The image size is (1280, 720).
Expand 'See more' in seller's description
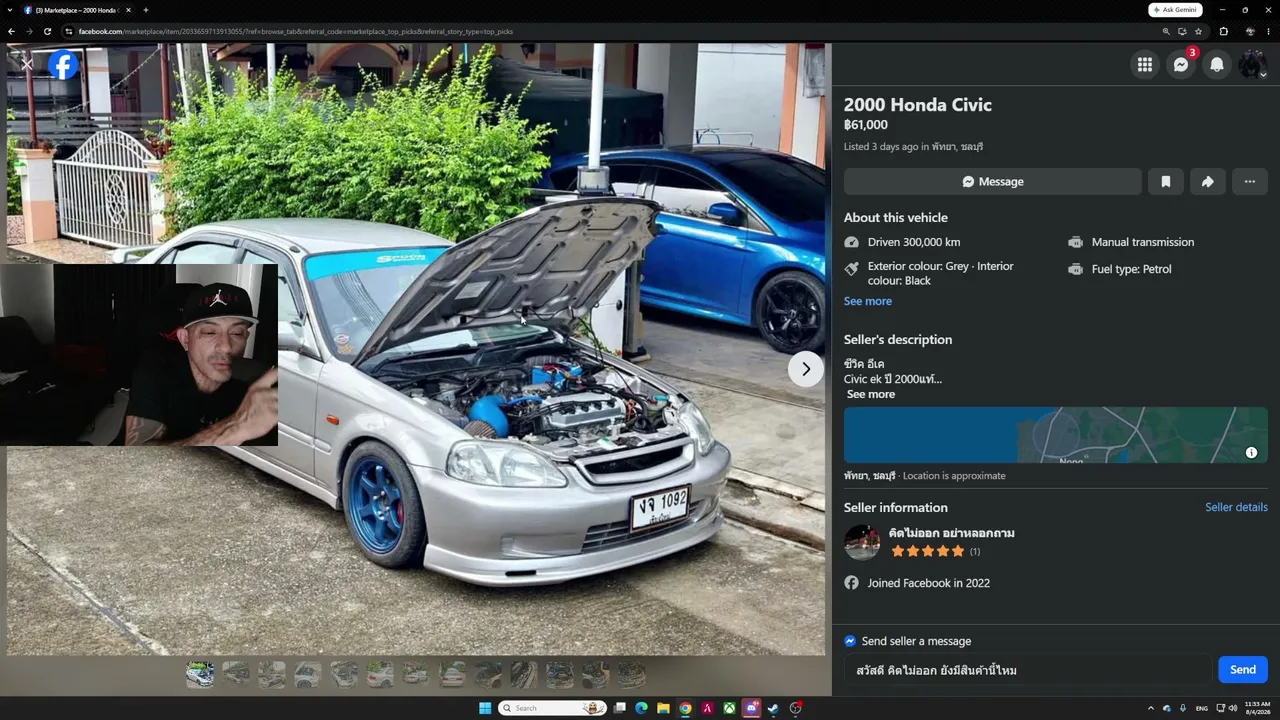tap(871, 394)
